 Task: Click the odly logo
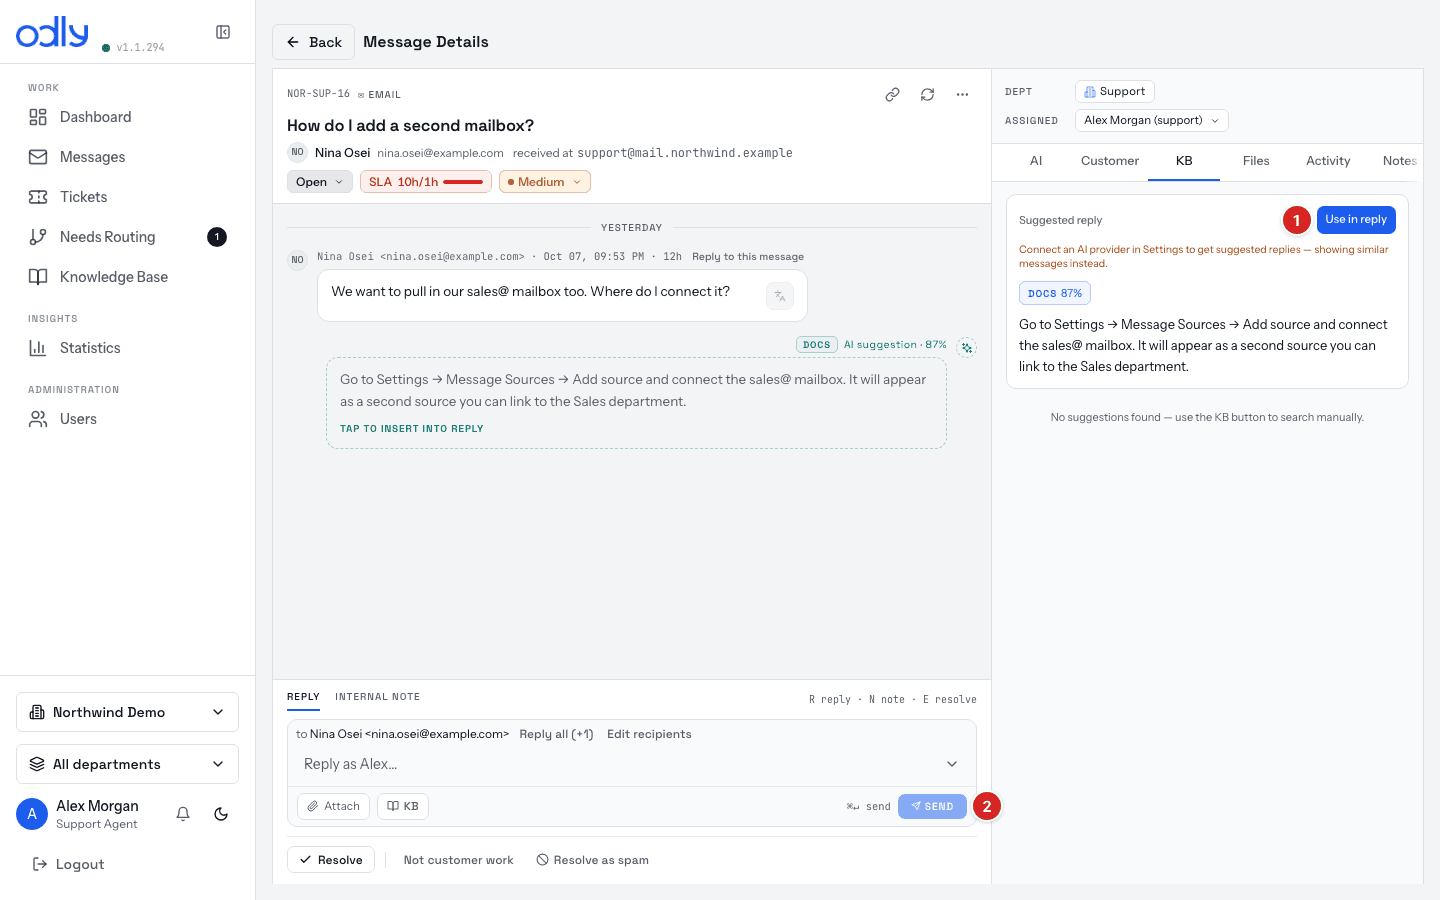click(52, 33)
